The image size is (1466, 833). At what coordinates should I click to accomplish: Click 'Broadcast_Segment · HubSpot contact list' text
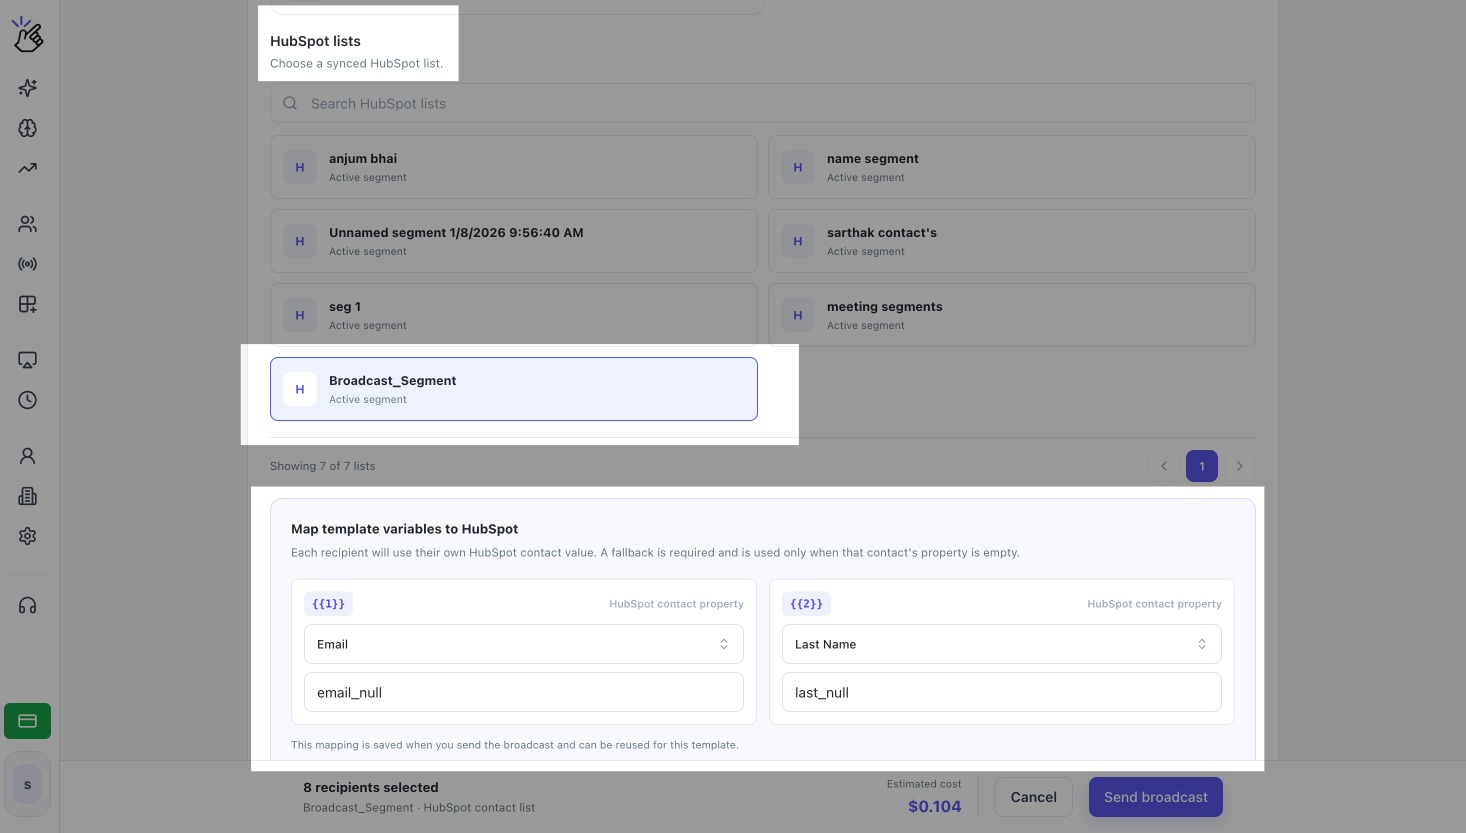point(419,808)
